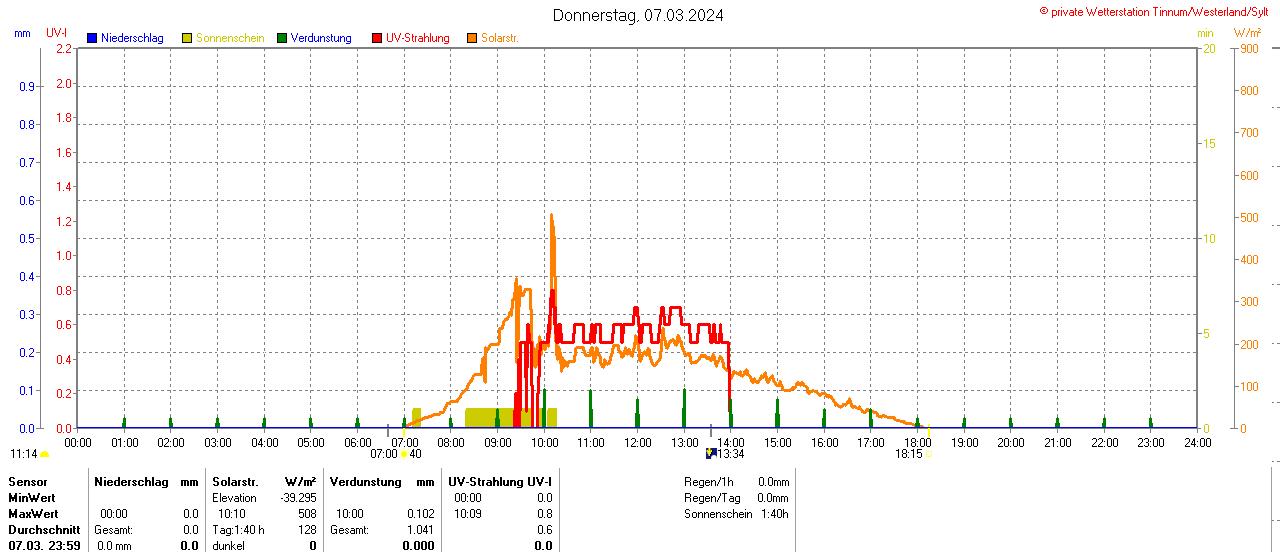Click the sunset marker icon beside 18:15
The height and width of the screenshot is (552, 1280).
(x=928, y=453)
